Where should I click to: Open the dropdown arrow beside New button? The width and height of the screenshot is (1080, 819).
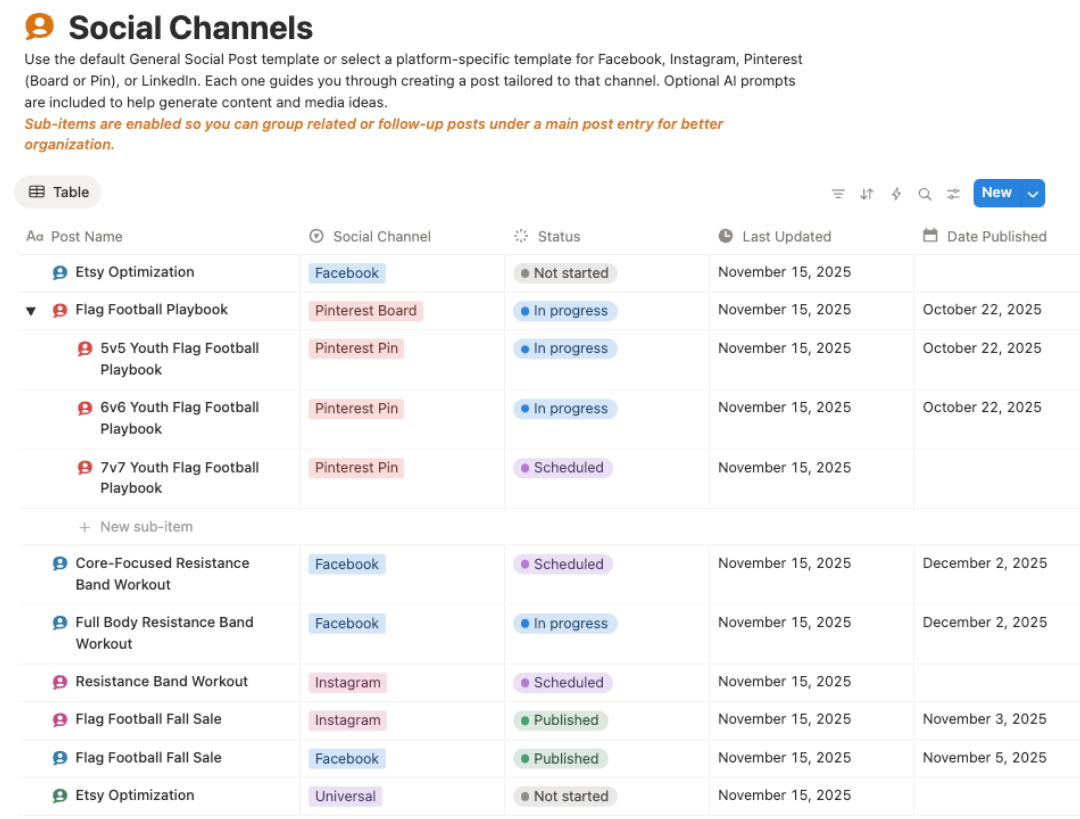pos(1033,194)
